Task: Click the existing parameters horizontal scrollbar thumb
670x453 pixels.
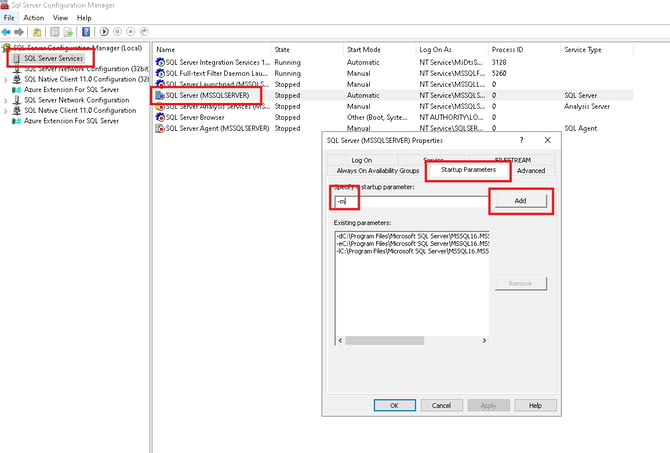Action: point(385,341)
